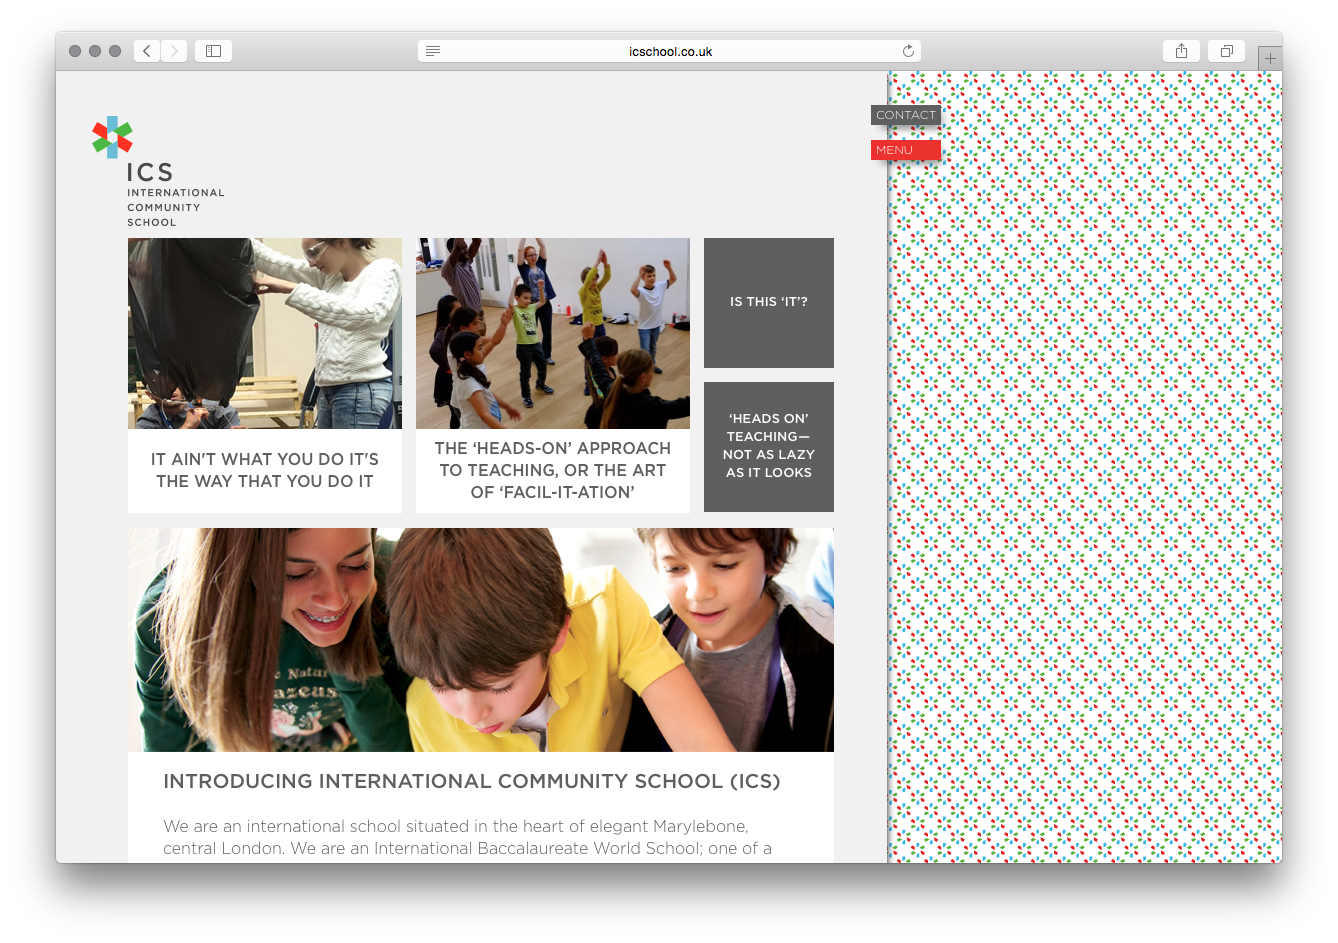Enable Reader view for this page

coord(433,50)
